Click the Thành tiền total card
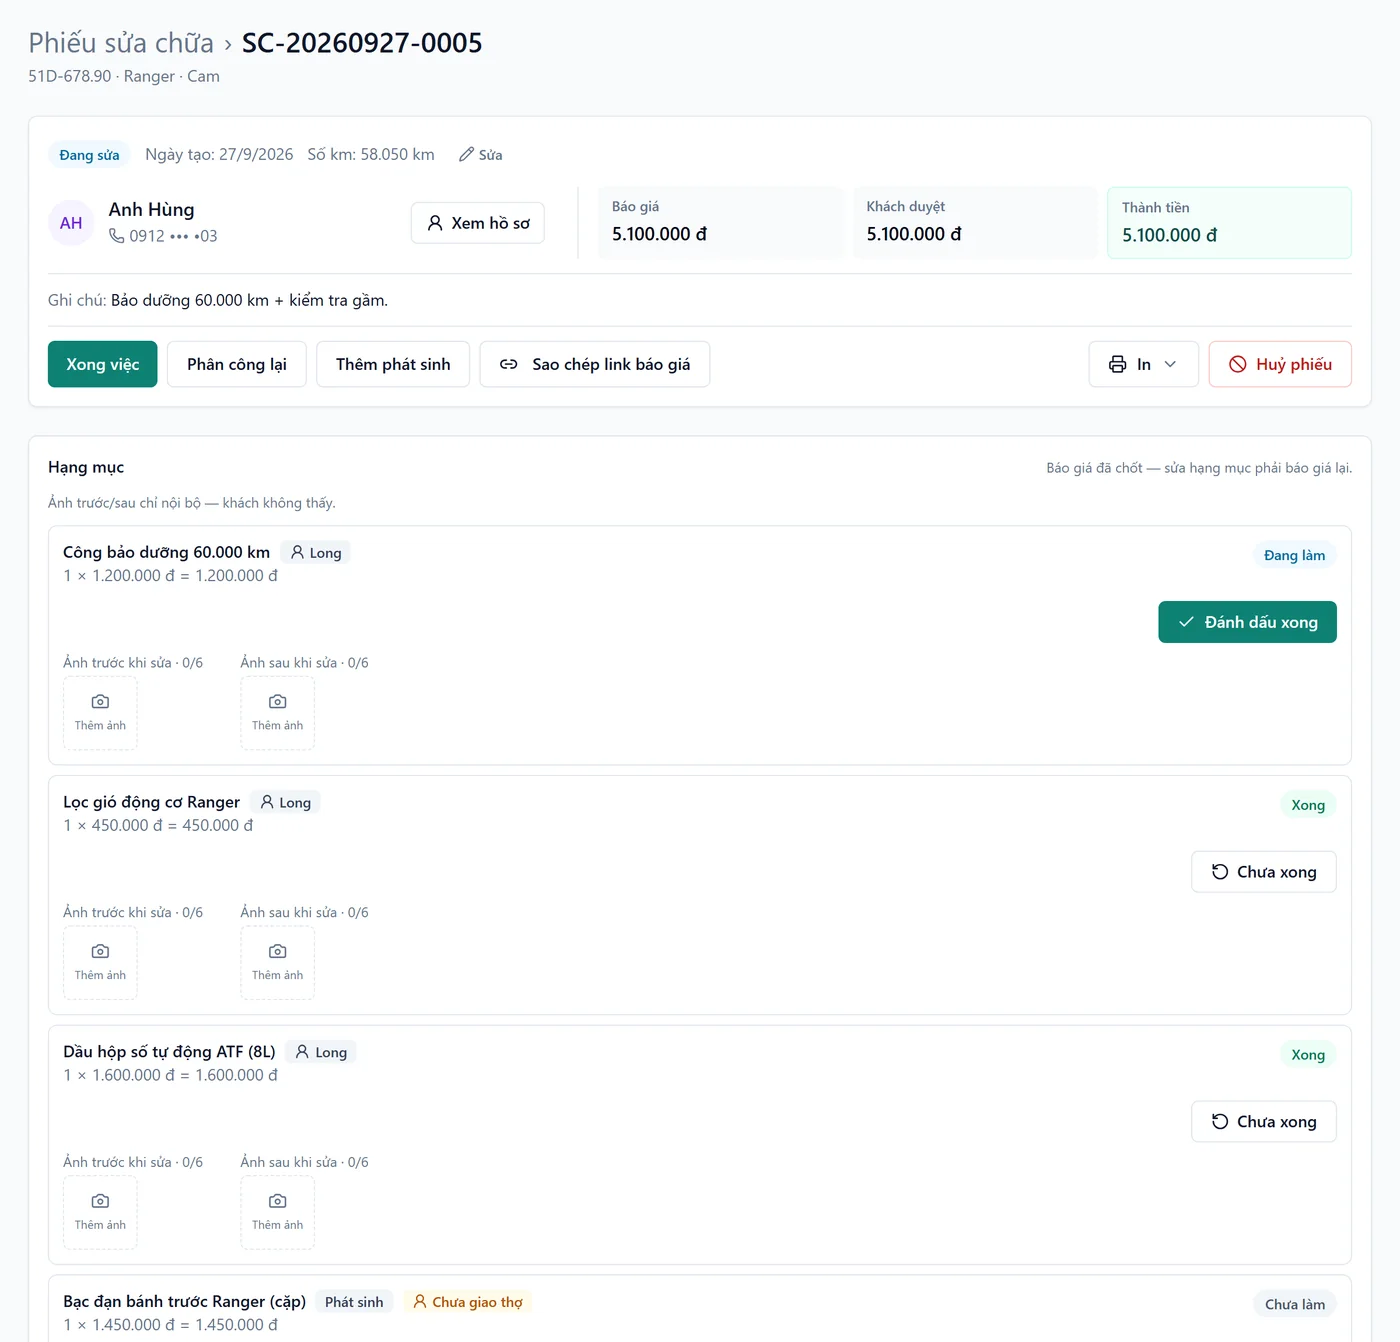 point(1229,223)
